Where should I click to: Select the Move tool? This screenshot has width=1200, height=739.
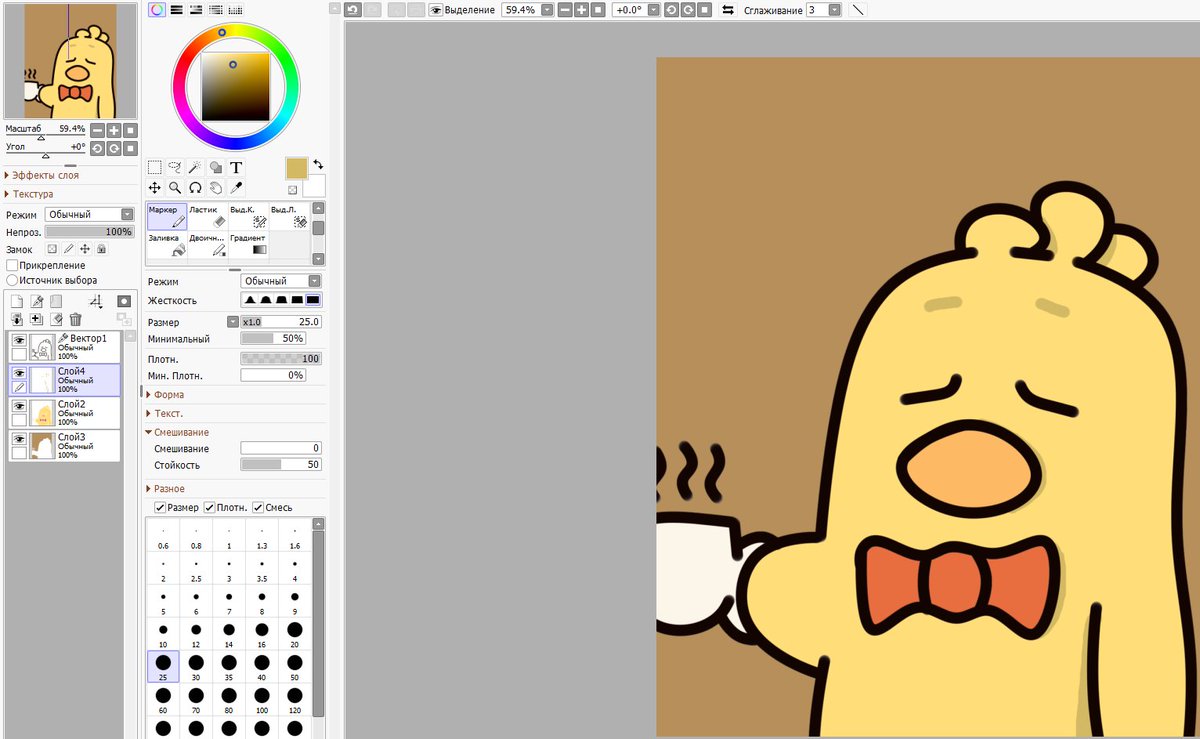point(155,187)
